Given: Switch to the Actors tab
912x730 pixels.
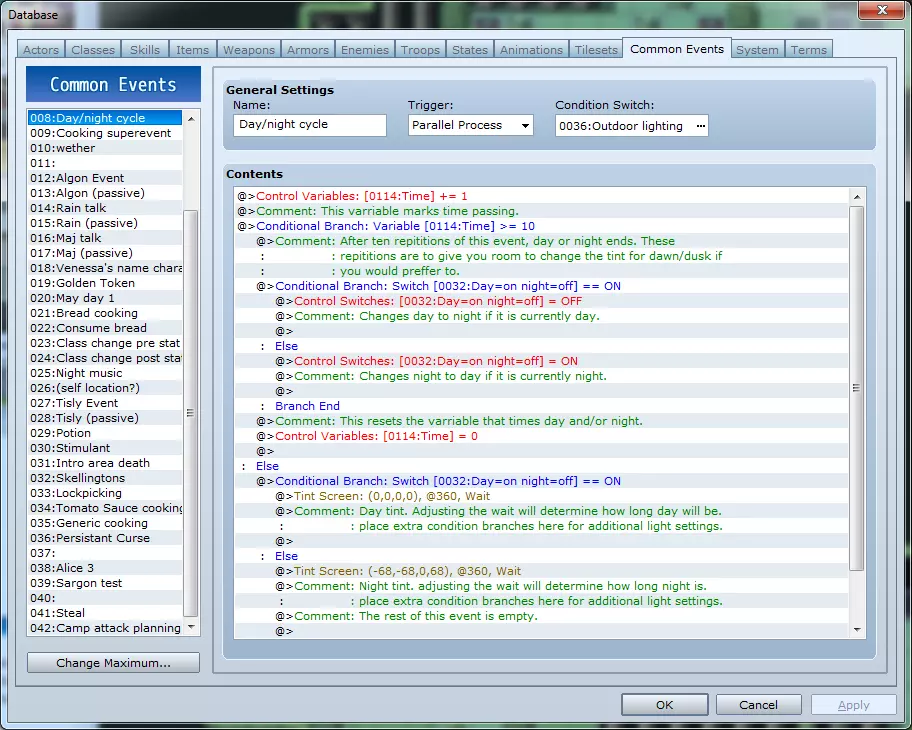Looking at the screenshot, I should (x=41, y=50).
